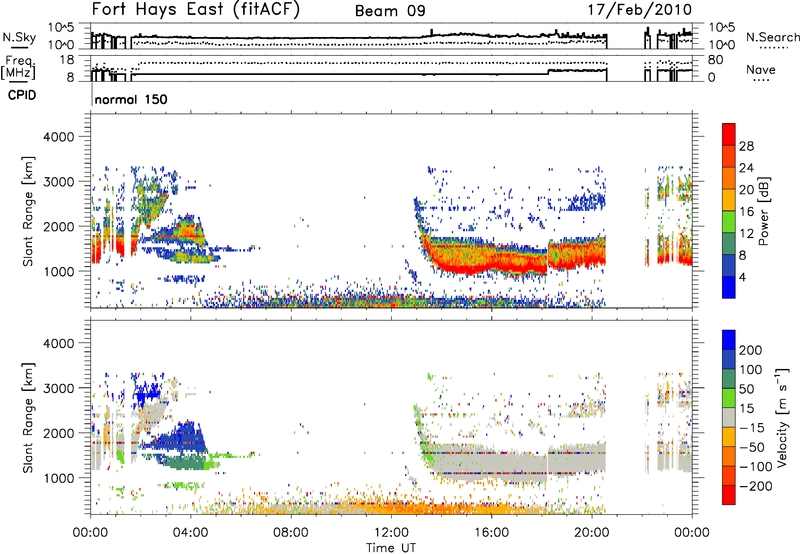Click the '2000' range tick in the velocity panel
Image resolution: width=800 pixels, height=554 pixels.
coord(59,433)
